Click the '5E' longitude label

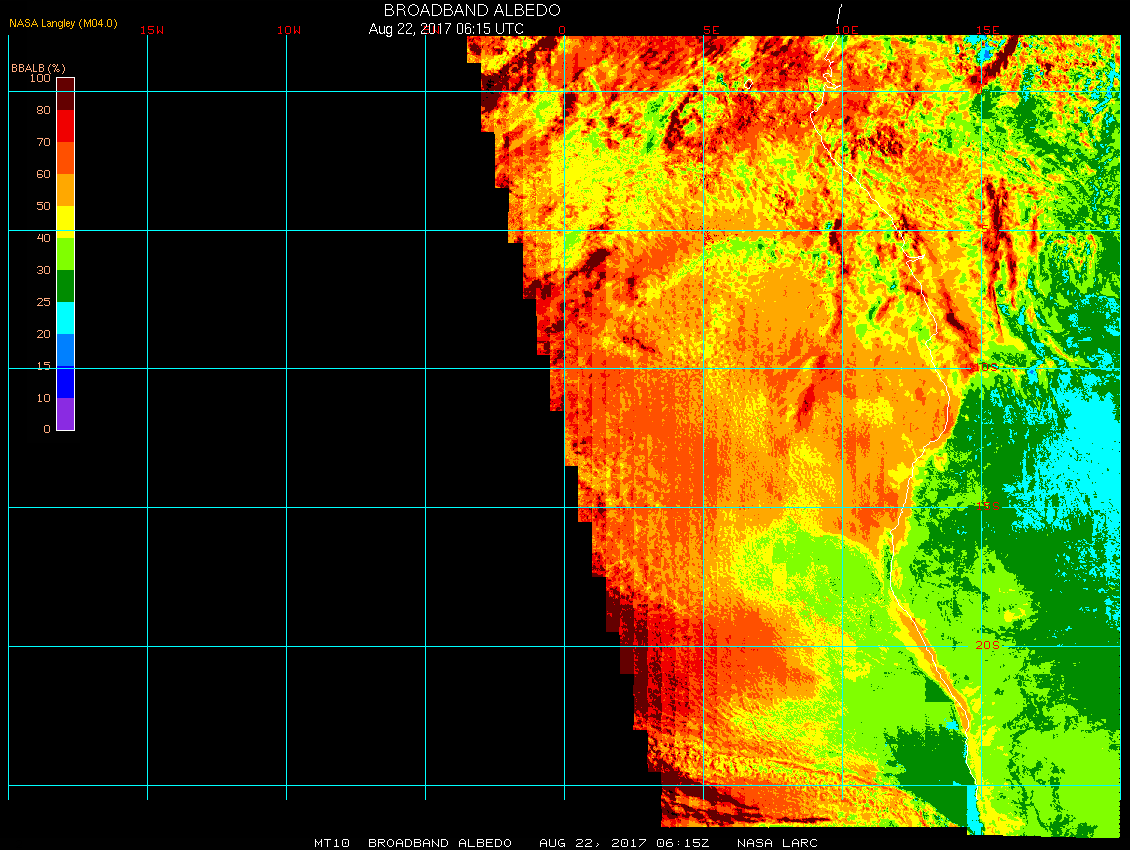point(711,30)
